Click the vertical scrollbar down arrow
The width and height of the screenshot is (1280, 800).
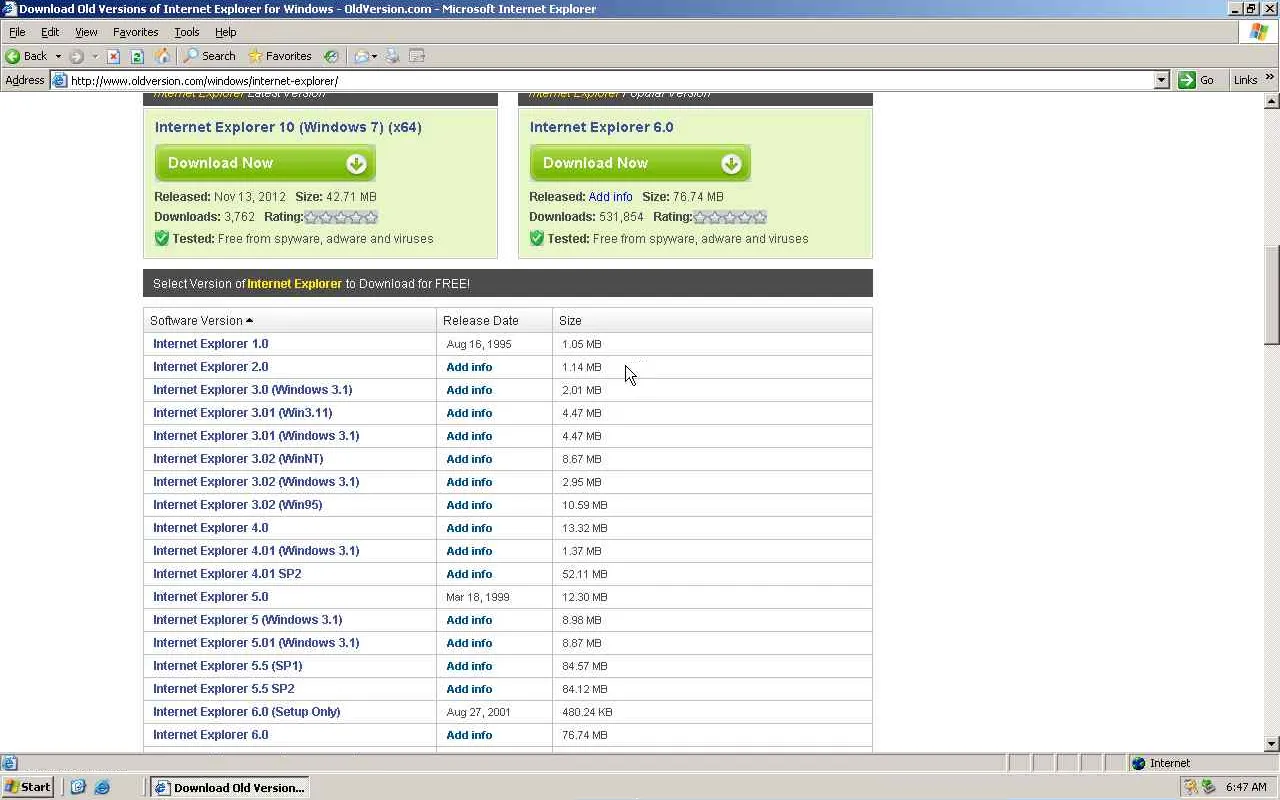tap(1272, 744)
